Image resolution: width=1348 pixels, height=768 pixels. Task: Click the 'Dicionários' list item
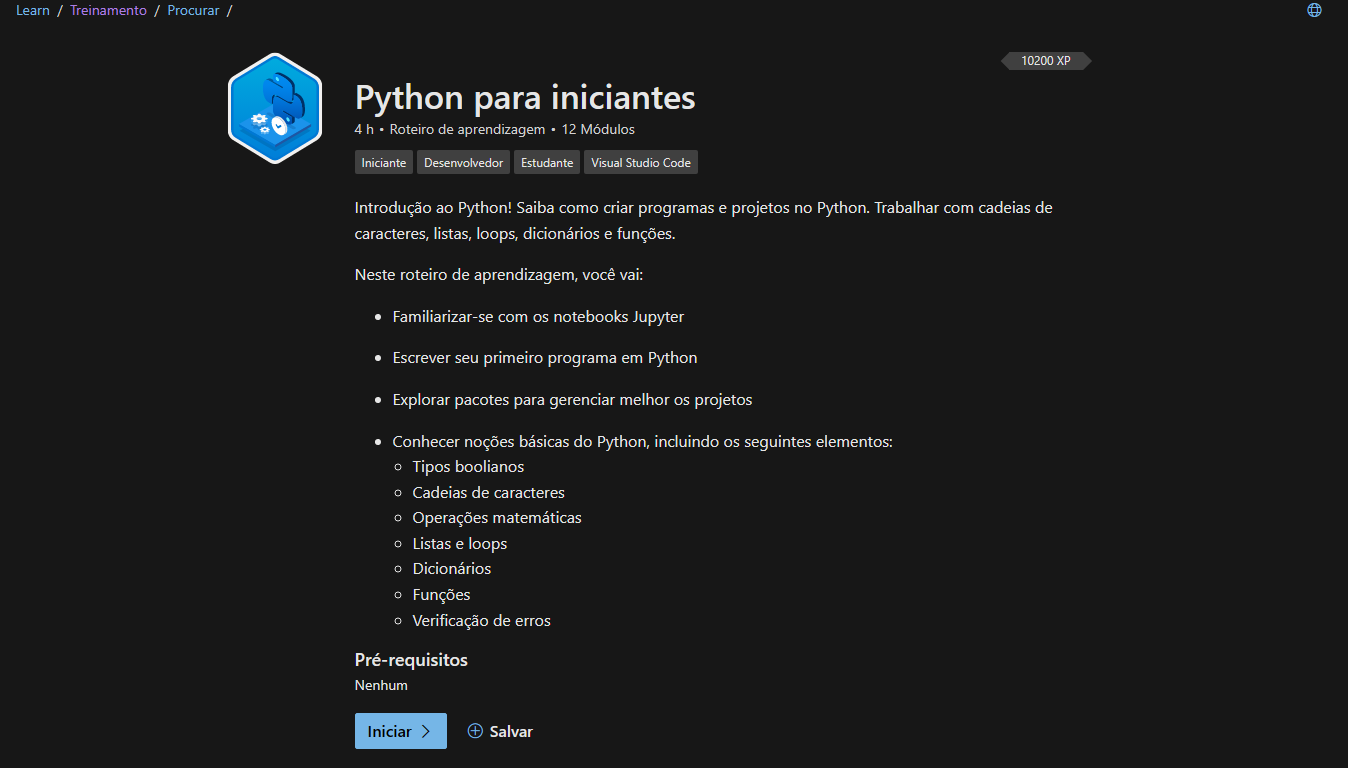click(x=452, y=569)
